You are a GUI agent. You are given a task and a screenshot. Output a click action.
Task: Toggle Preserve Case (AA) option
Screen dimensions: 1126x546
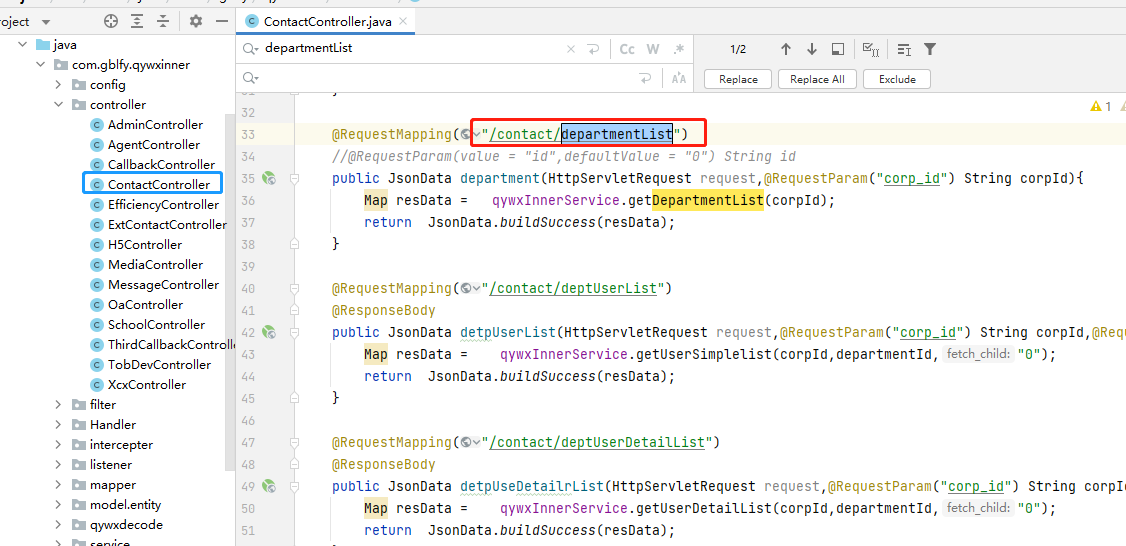(679, 78)
